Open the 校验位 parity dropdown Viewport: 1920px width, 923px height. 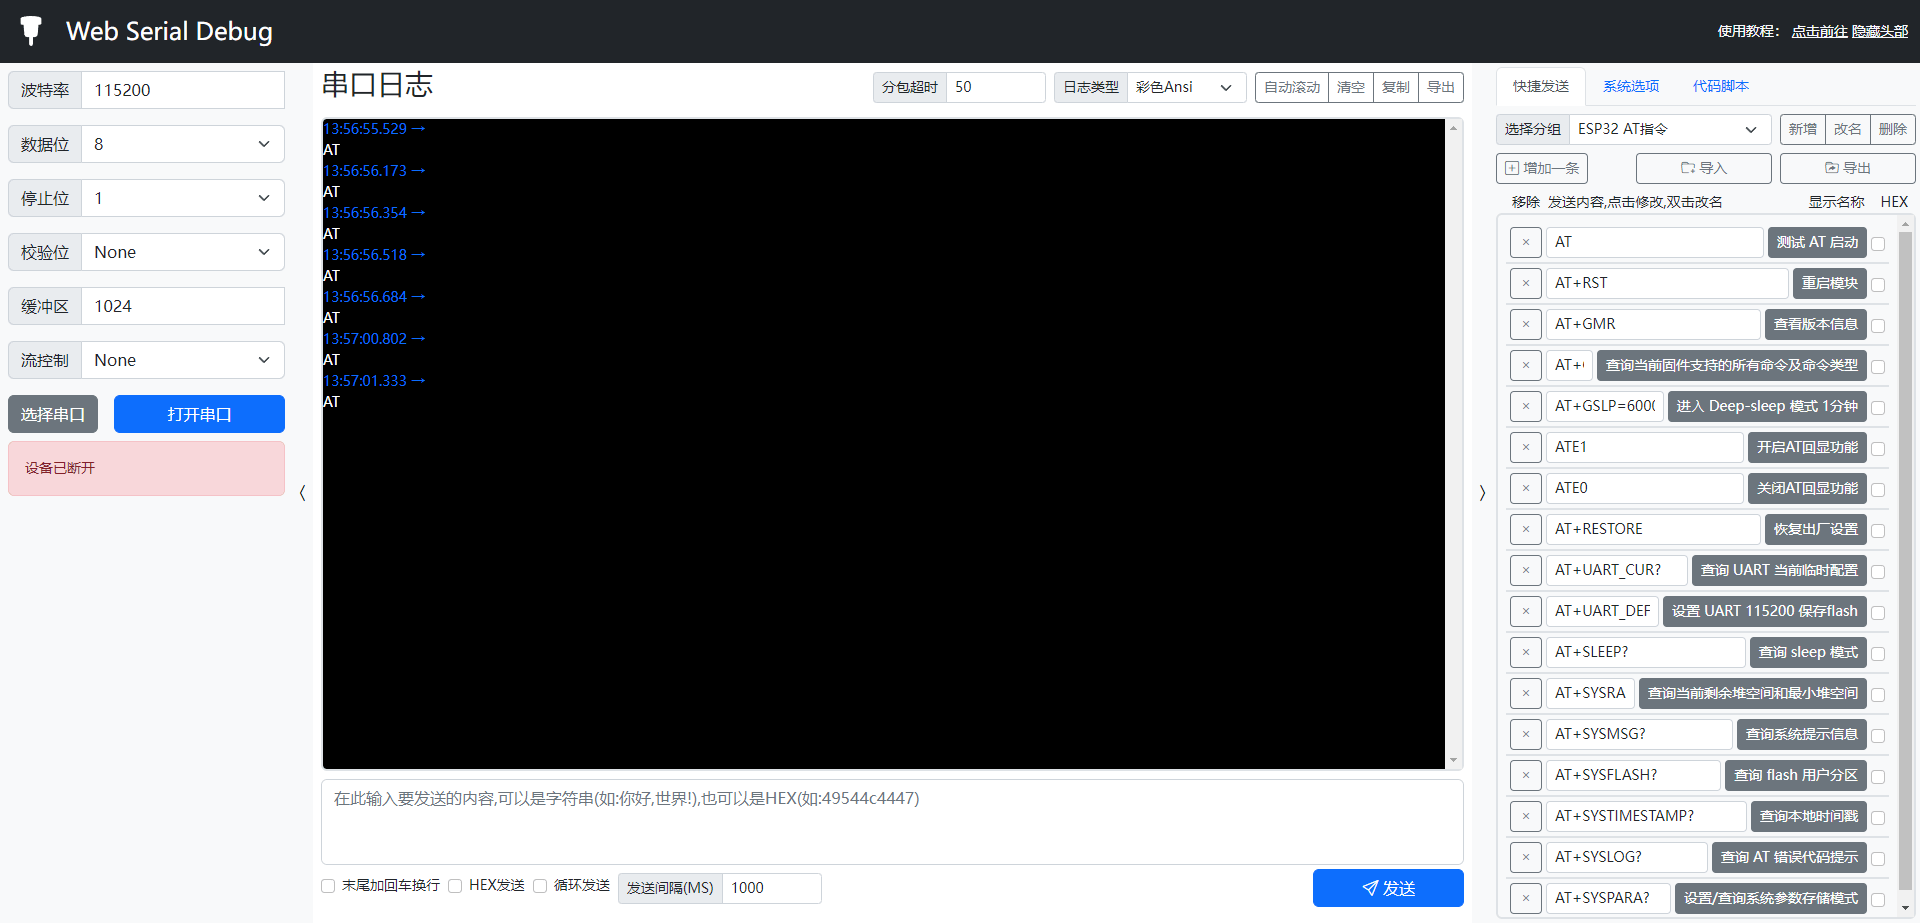[x=182, y=253]
